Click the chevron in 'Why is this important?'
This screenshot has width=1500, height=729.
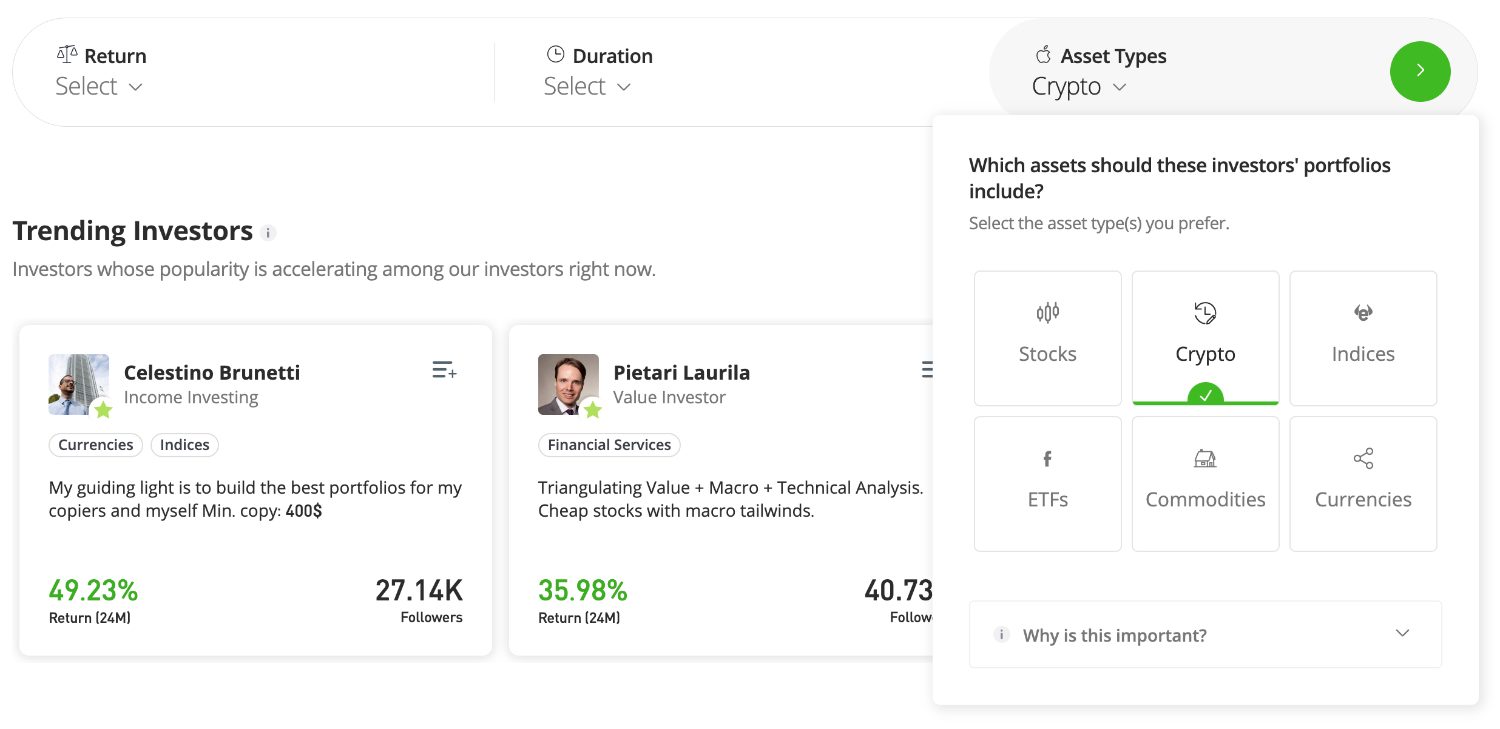(x=1402, y=633)
